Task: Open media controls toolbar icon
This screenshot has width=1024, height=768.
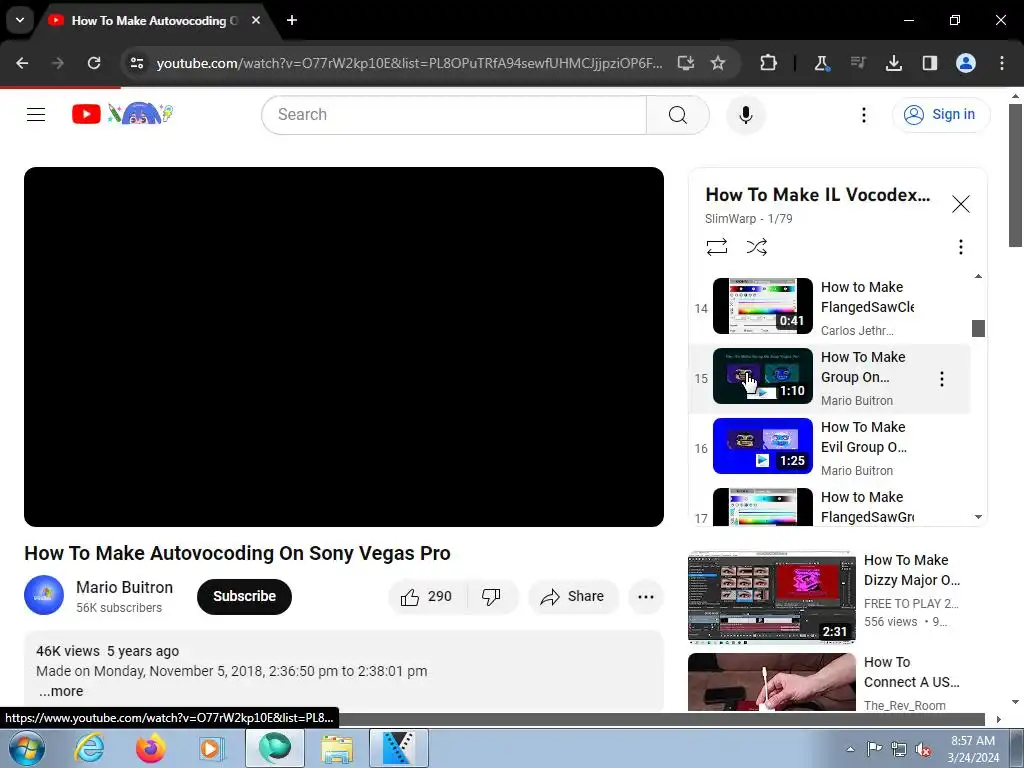Action: [857, 63]
